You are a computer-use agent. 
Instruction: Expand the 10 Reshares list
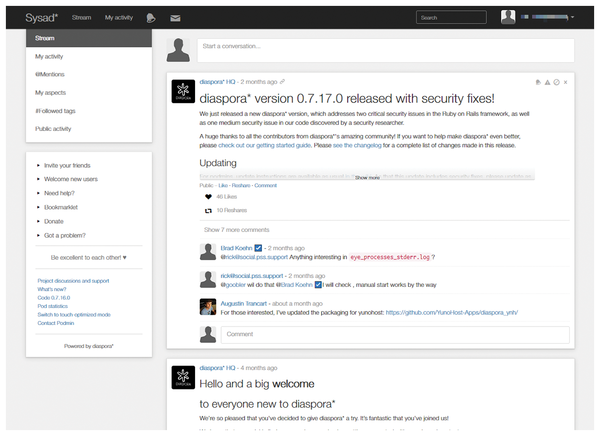(x=232, y=211)
